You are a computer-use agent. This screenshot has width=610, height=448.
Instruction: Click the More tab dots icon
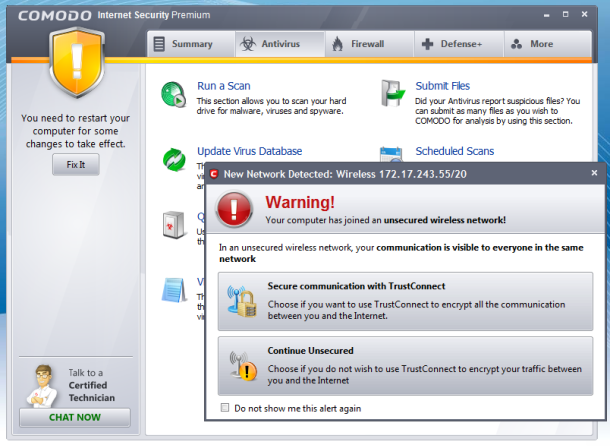tap(516, 44)
